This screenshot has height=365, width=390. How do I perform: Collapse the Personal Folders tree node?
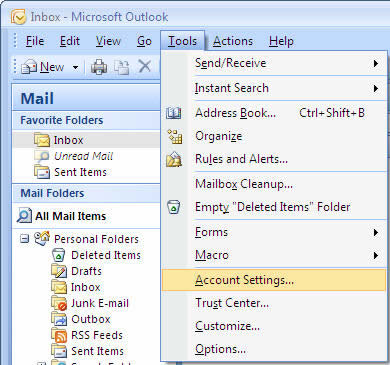24,239
